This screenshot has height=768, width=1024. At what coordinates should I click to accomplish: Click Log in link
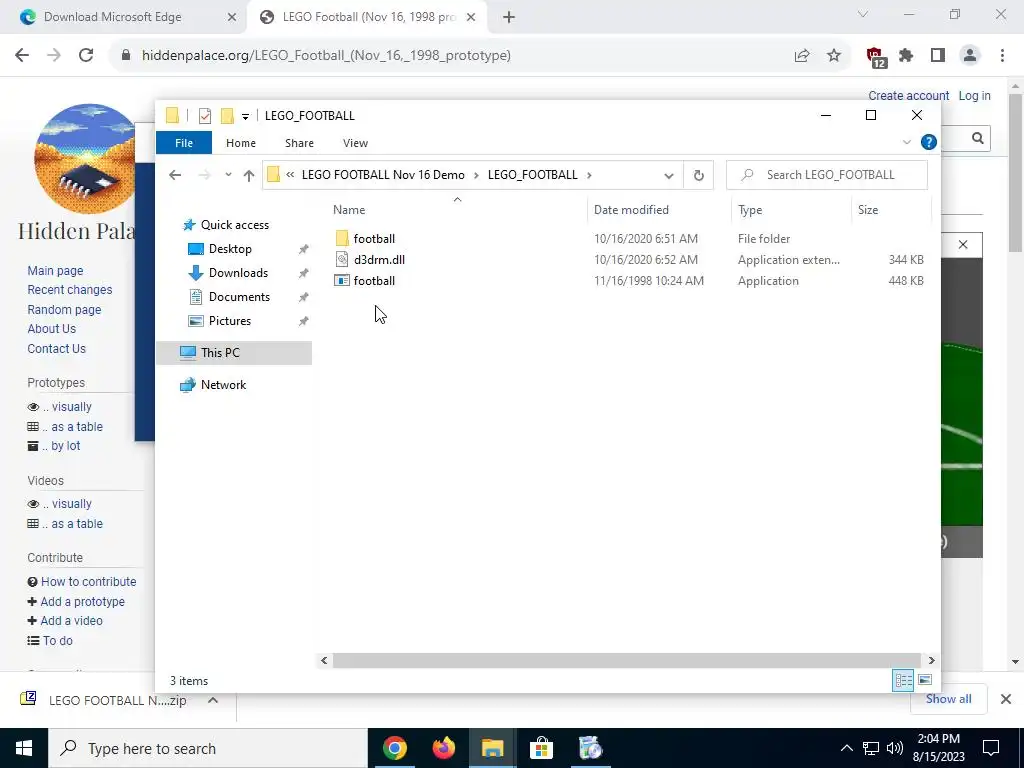point(974,95)
